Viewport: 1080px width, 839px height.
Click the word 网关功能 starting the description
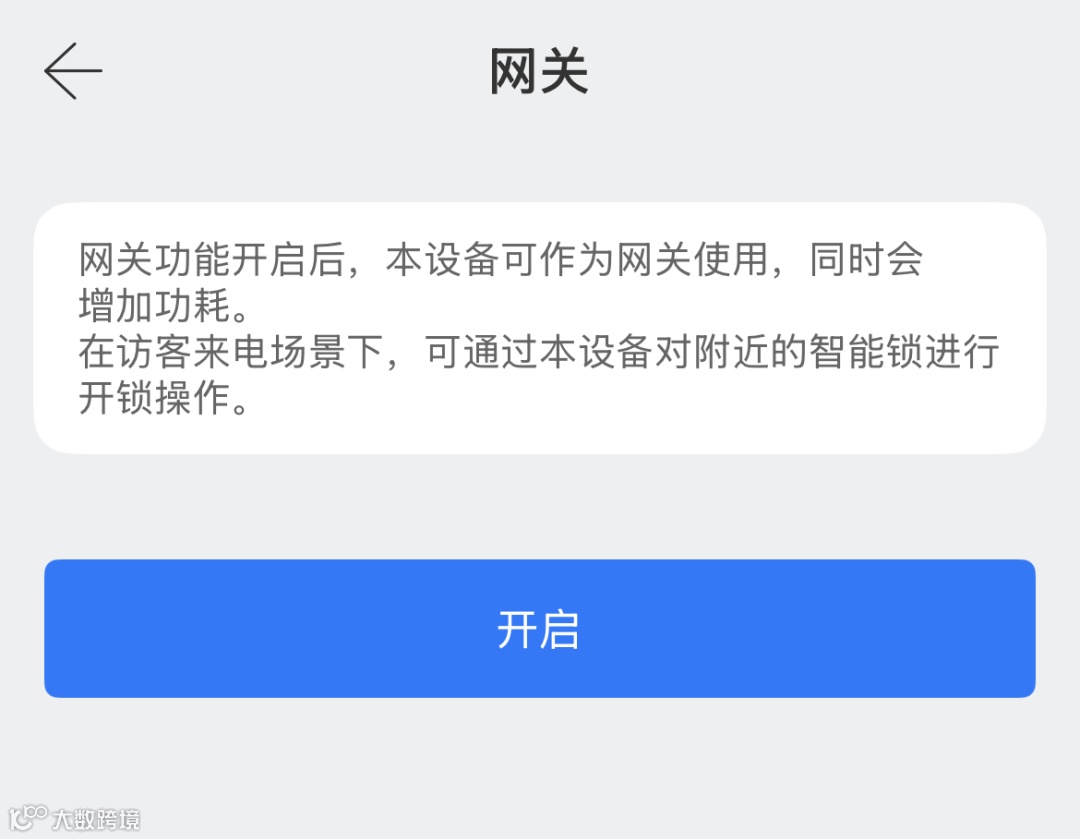coord(155,260)
